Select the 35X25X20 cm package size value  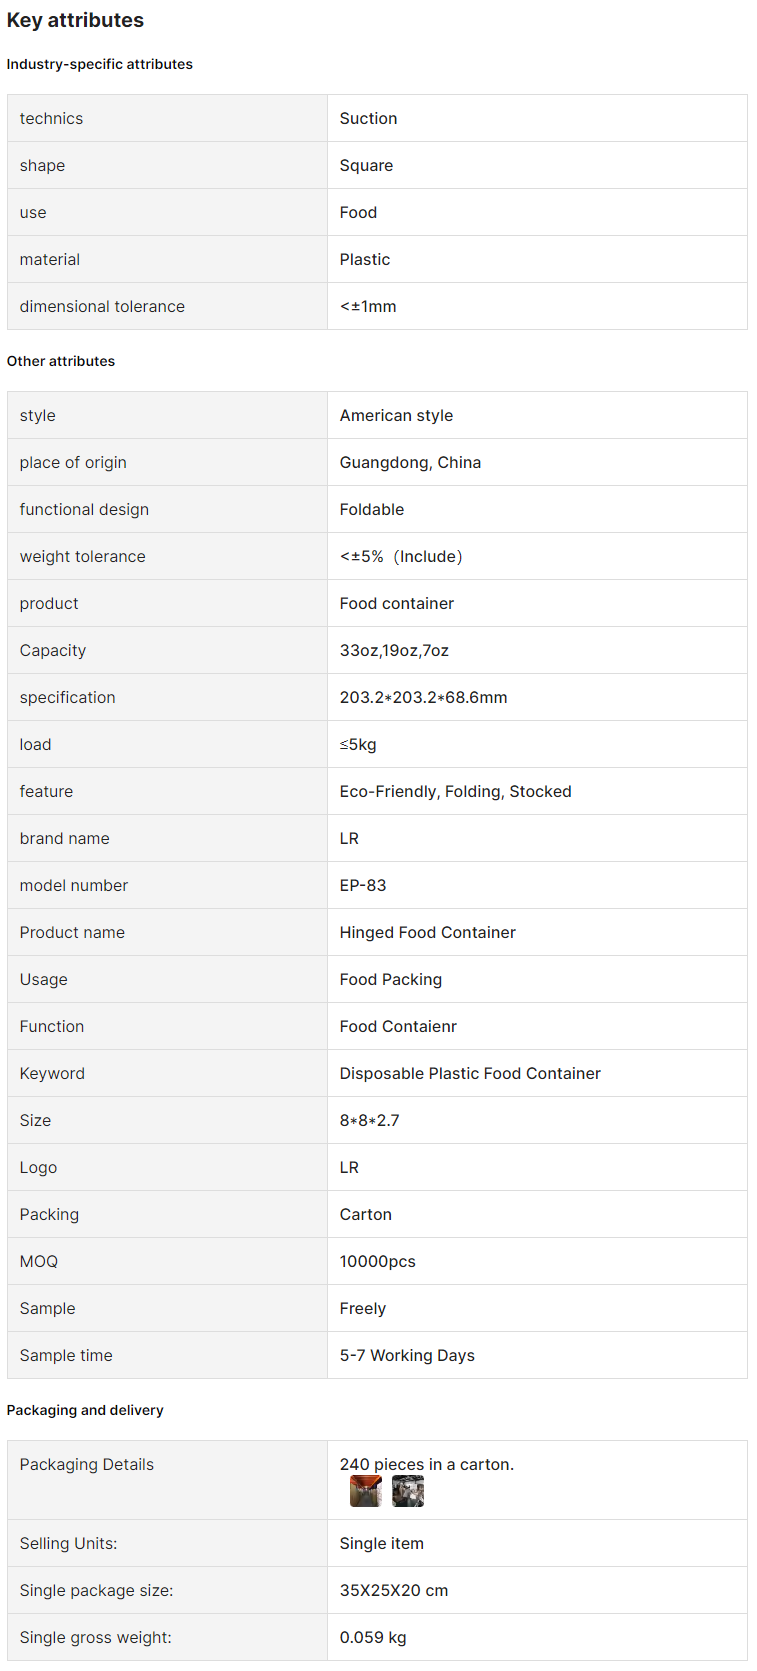click(393, 1590)
